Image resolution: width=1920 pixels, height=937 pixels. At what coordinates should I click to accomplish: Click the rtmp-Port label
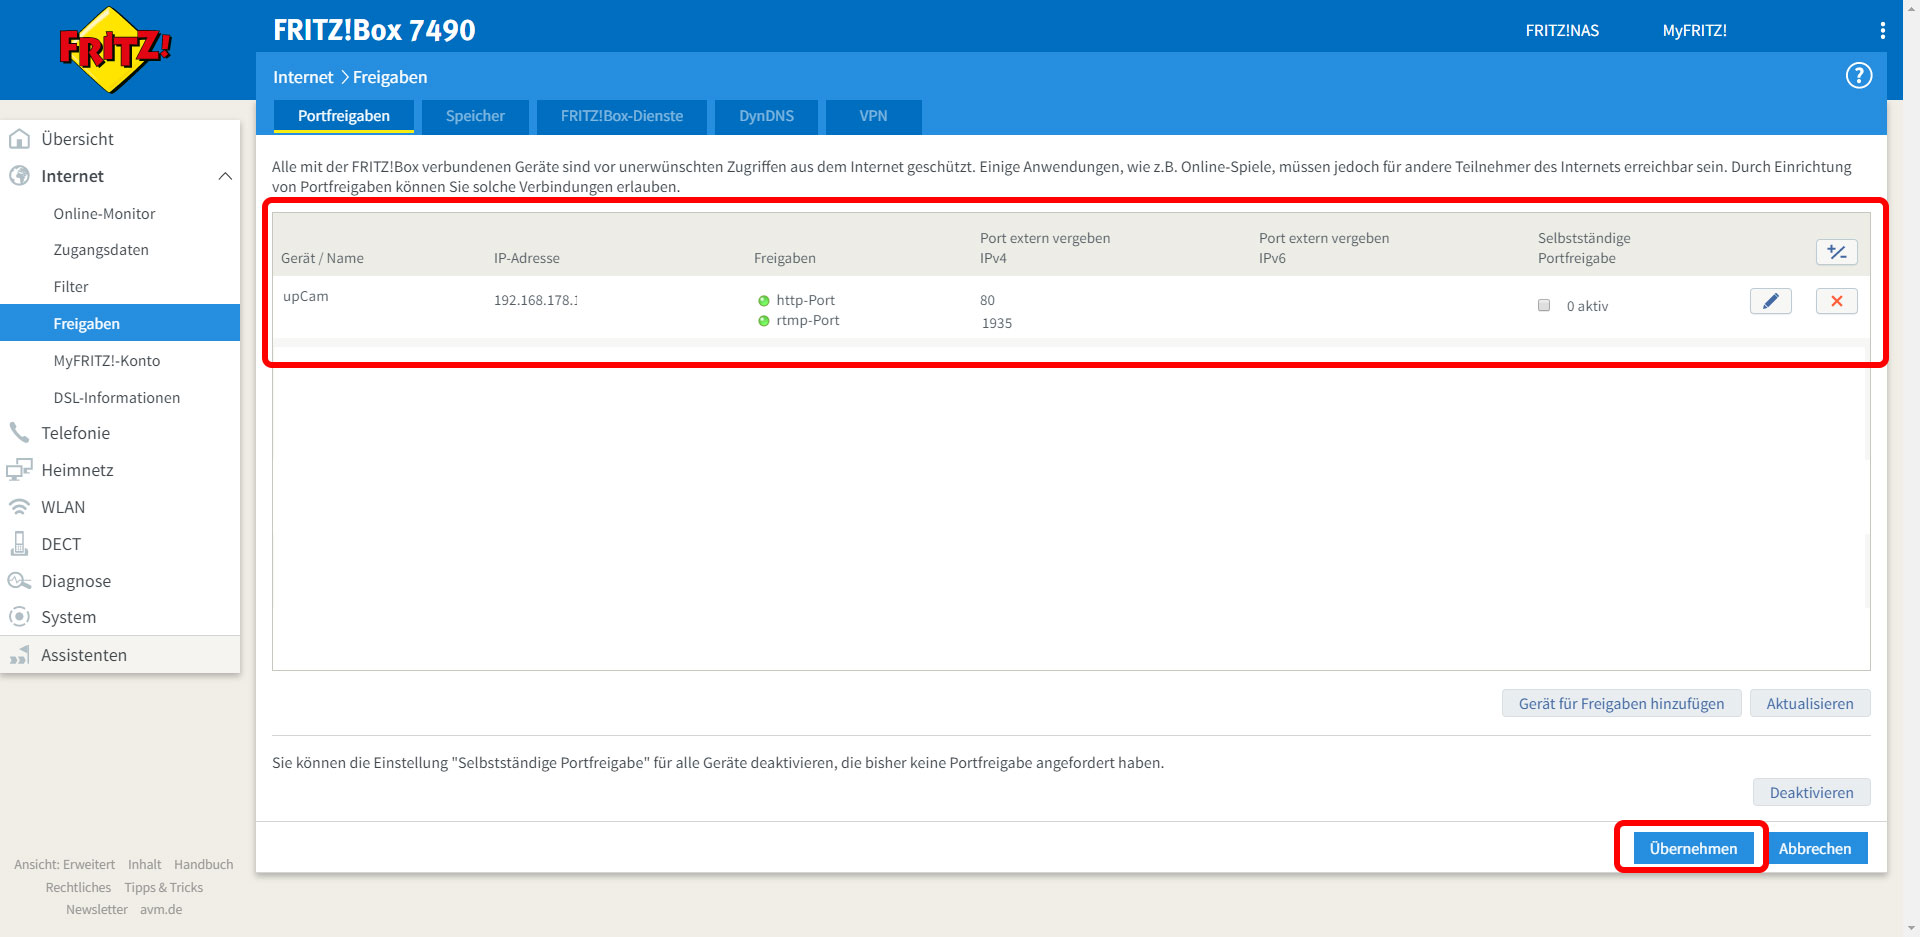coord(807,320)
